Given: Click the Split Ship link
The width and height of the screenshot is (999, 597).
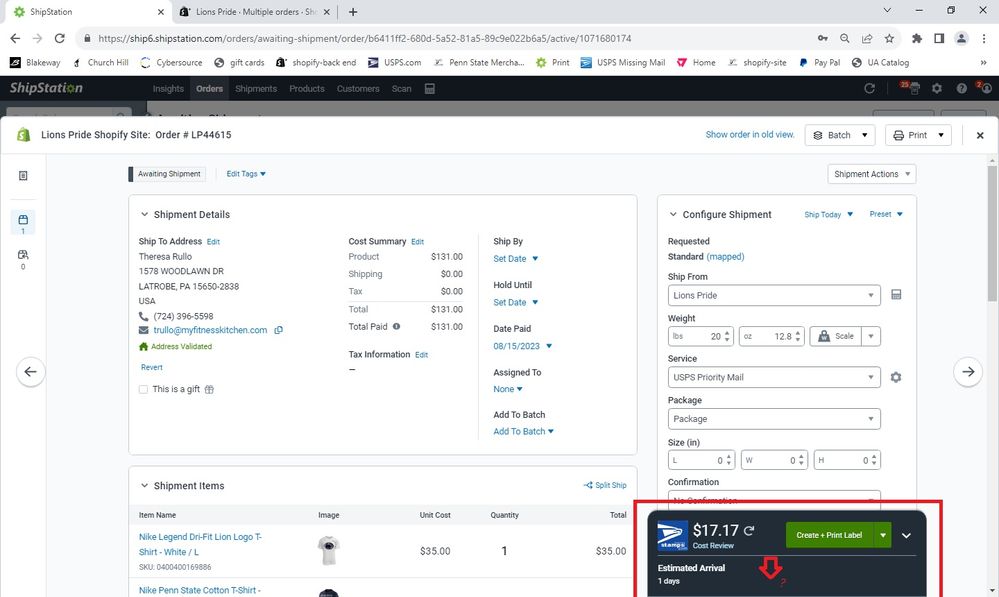Looking at the screenshot, I should (x=605, y=485).
